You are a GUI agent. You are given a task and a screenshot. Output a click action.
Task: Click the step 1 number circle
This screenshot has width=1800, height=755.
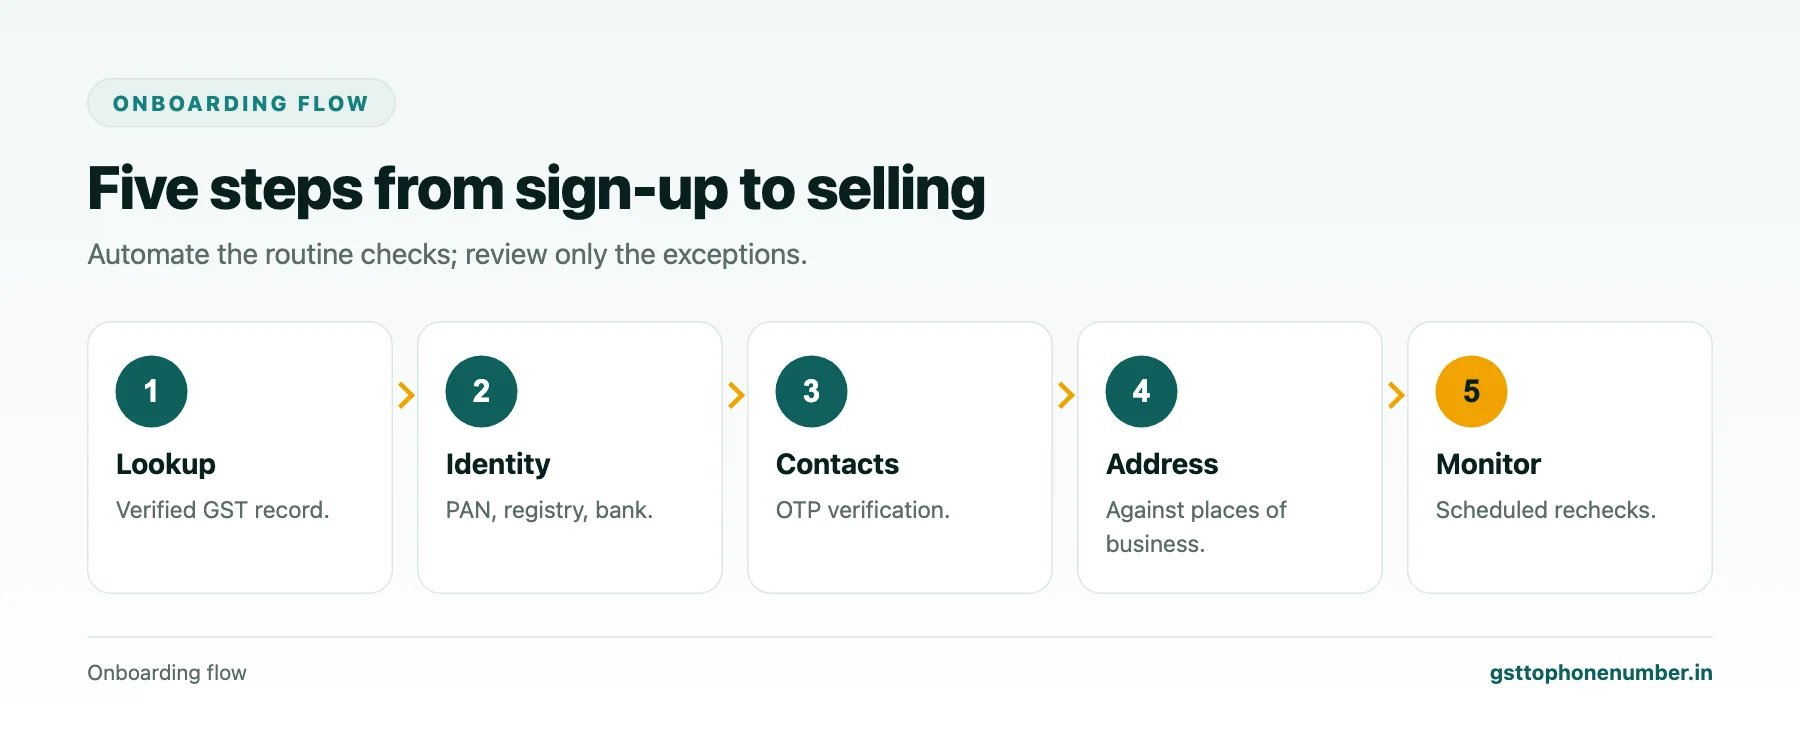click(151, 391)
